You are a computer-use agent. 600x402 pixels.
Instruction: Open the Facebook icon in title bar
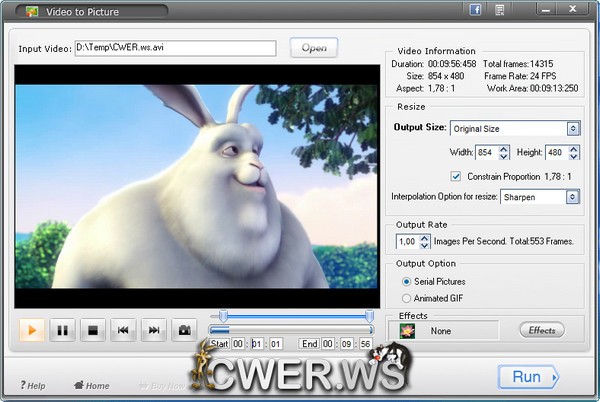coord(477,10)
